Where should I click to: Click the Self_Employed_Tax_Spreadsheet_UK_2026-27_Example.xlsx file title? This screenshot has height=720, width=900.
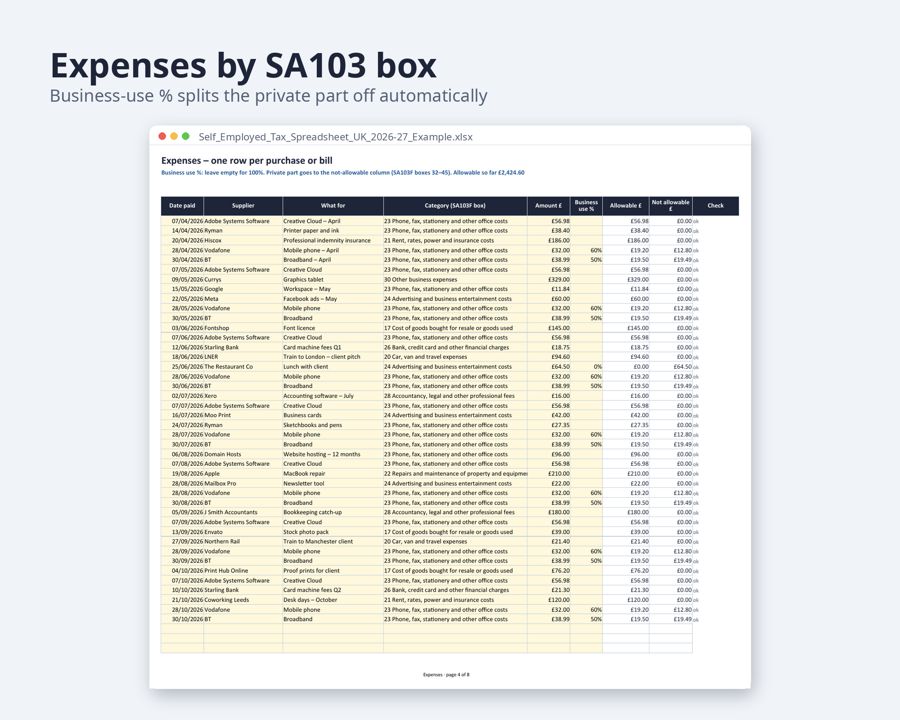pos(336,137)
